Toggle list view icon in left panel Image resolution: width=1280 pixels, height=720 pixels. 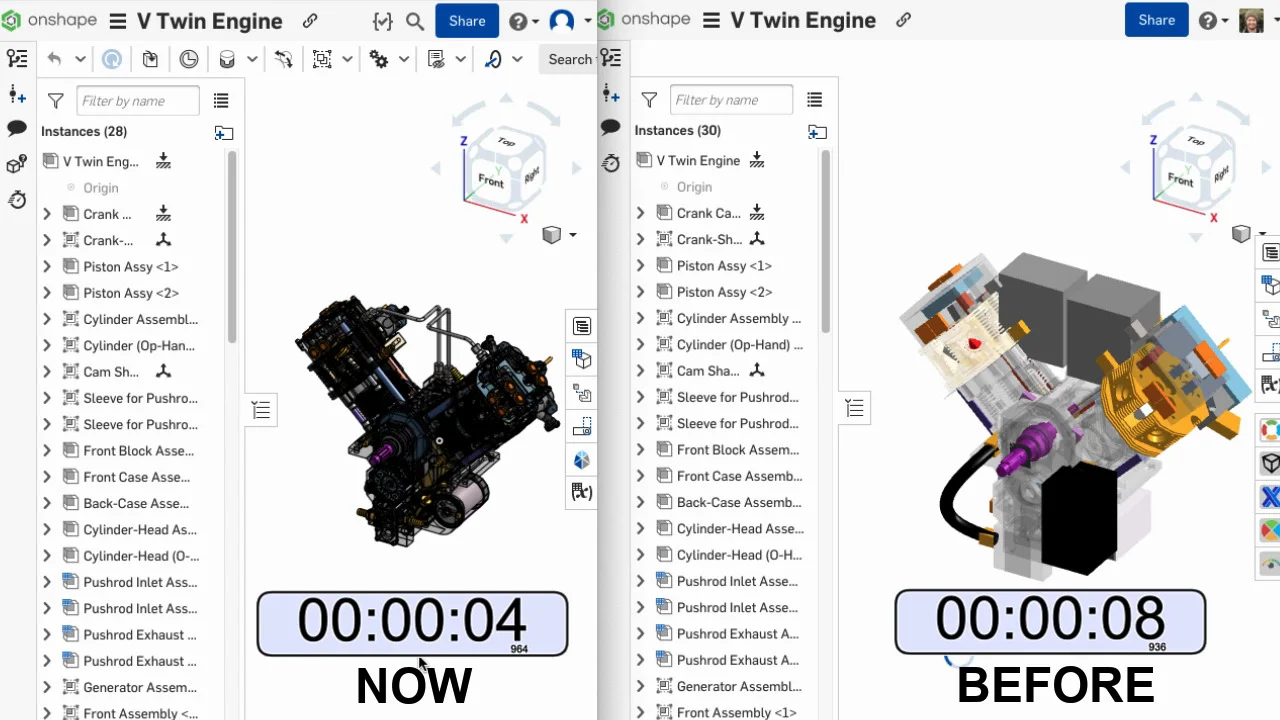coord(221,101)
